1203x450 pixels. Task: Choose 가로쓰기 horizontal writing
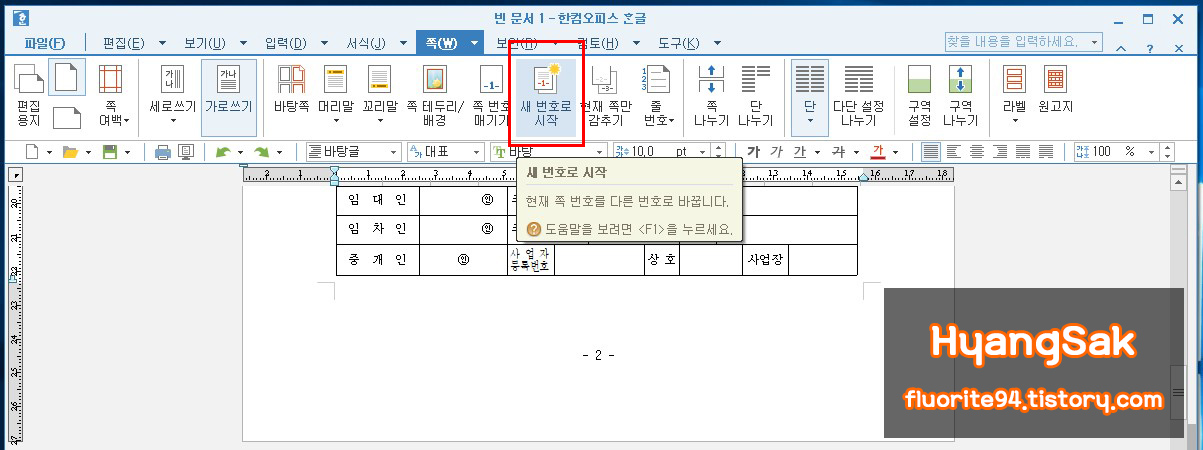[228, 98]
